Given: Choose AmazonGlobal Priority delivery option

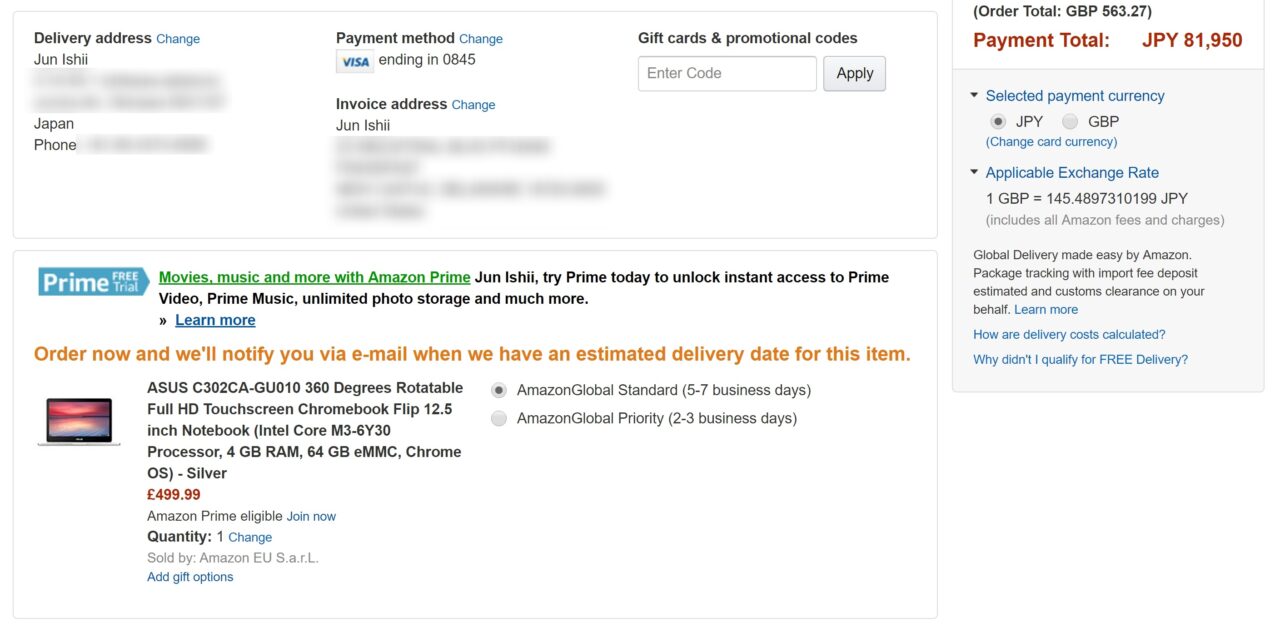Looking at the screenshot, I should pyautogui.click(x=499, y=418).
